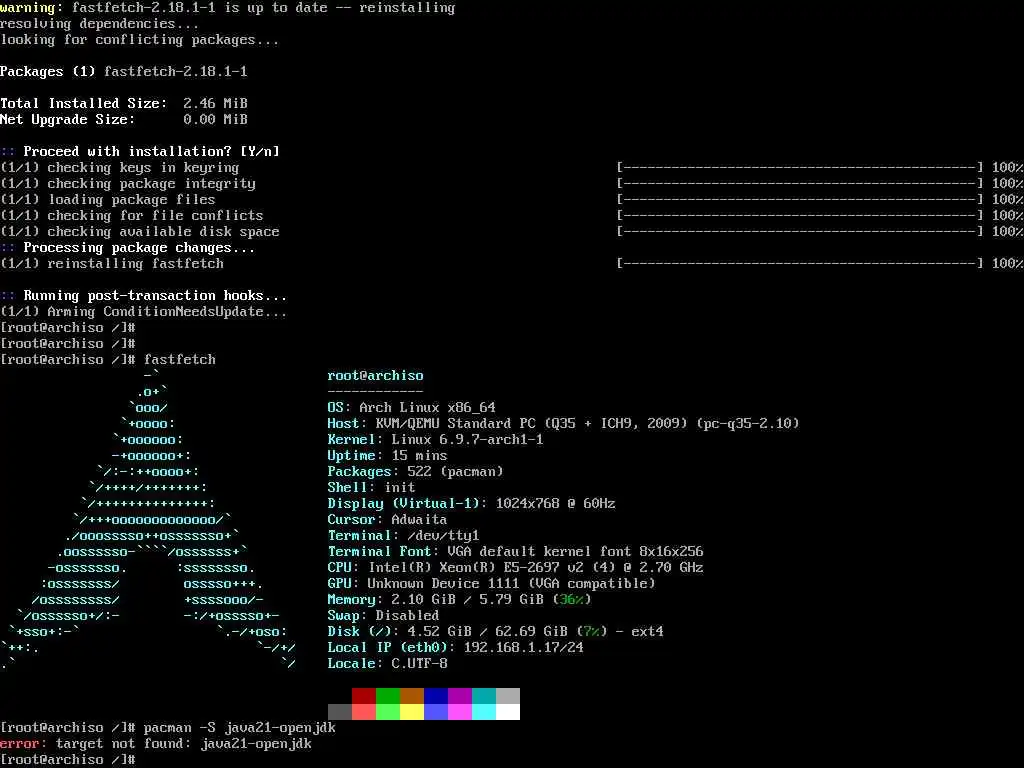
Task: Click the green '7%' disk usage percentage
Action: click(592, 632)
